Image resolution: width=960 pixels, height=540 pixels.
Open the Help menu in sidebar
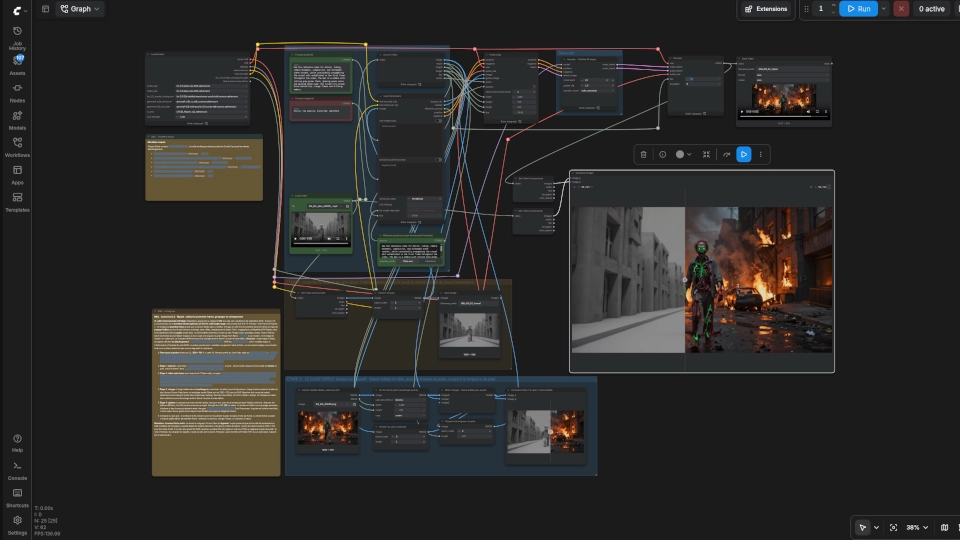coord(17,443)
